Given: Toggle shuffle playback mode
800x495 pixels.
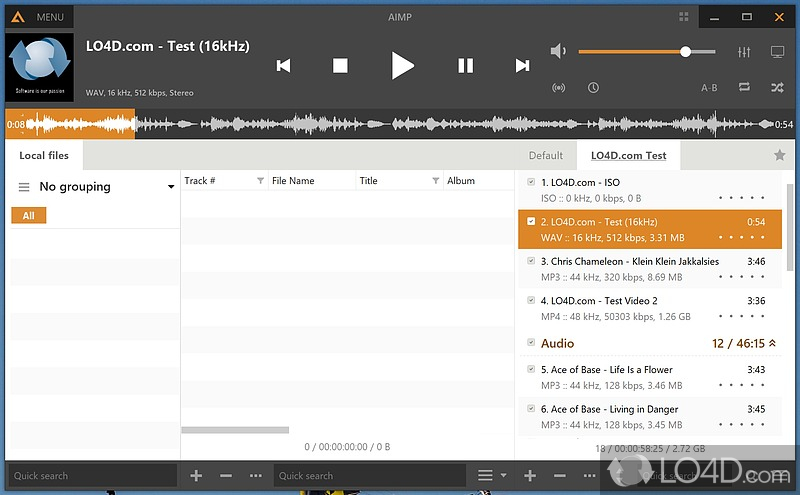Looking at the screenshot, I should pos(777,88).
